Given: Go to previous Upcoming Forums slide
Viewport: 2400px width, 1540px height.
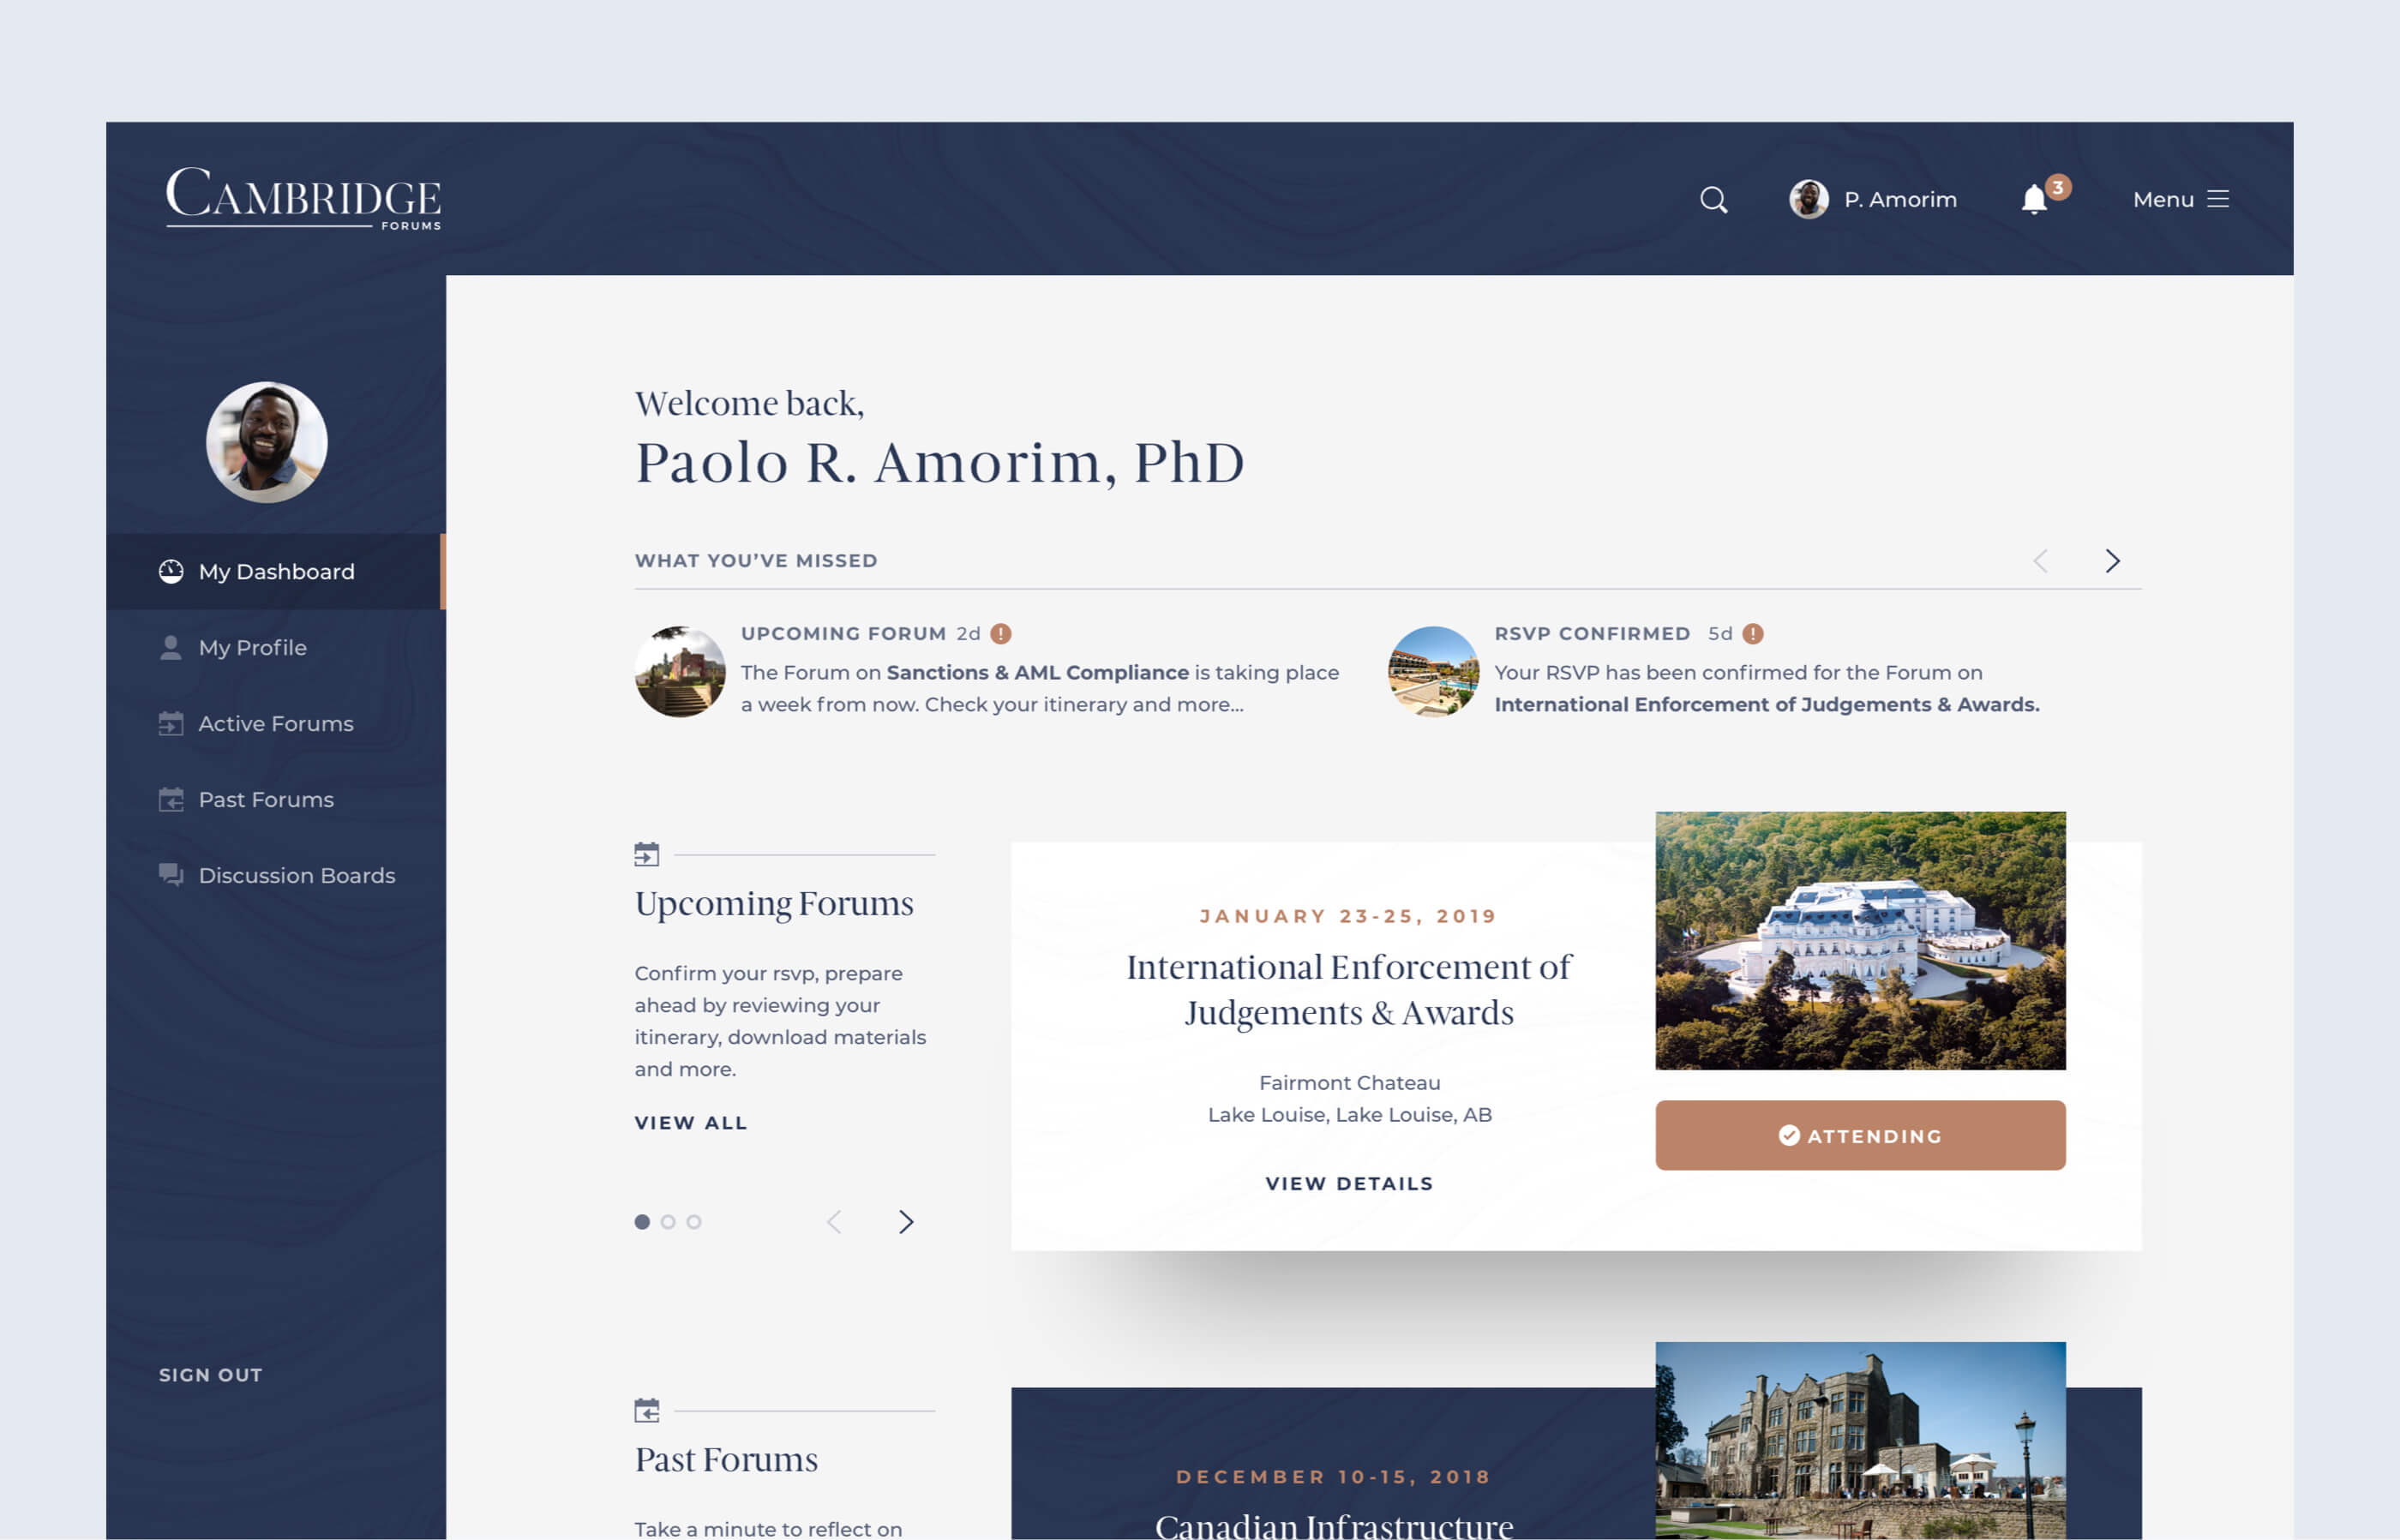Looking at the screenshot, I should point(834,1221).
